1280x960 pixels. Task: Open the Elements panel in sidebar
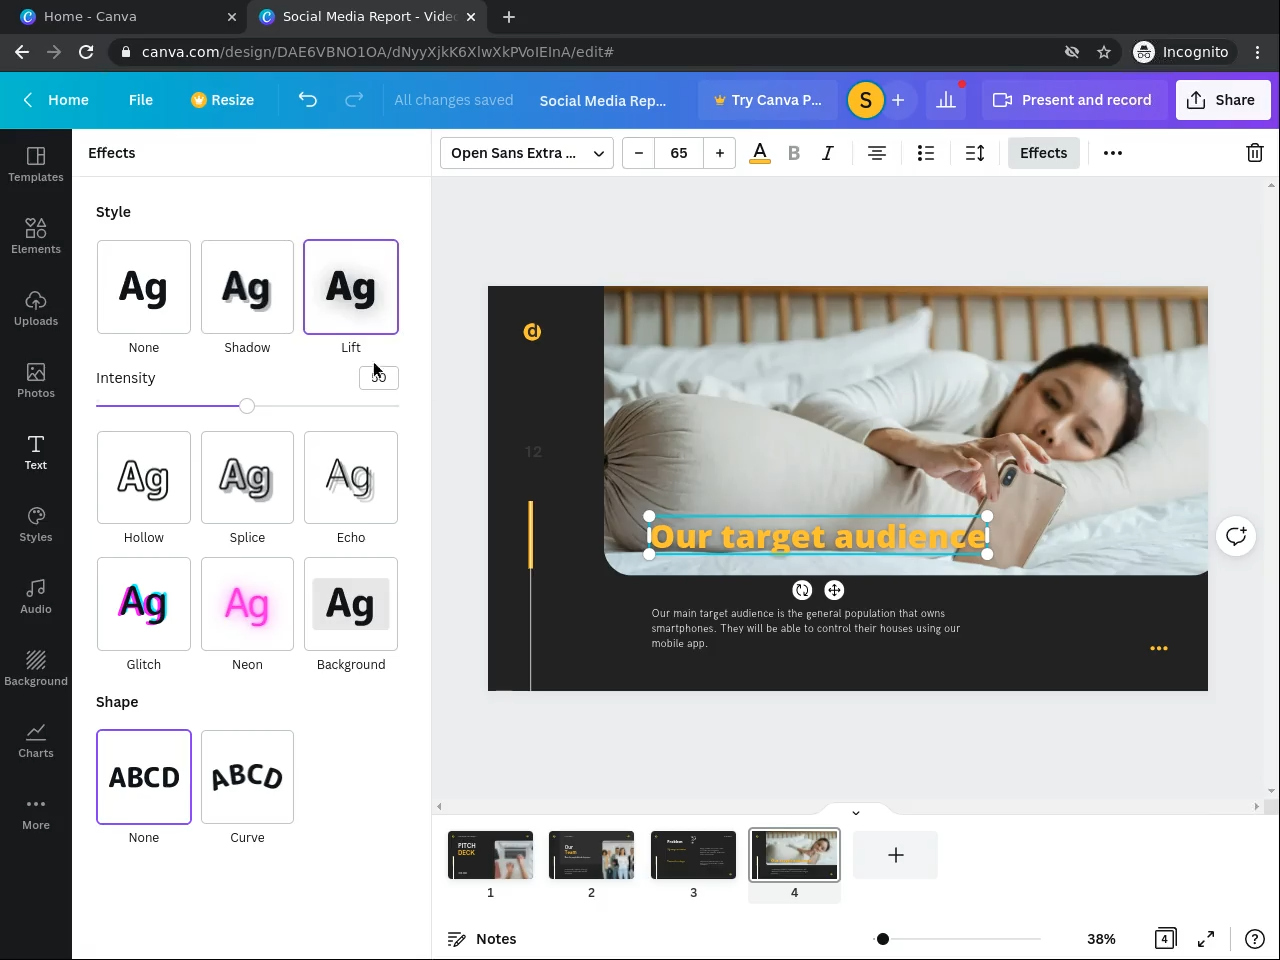pos(36,236)
